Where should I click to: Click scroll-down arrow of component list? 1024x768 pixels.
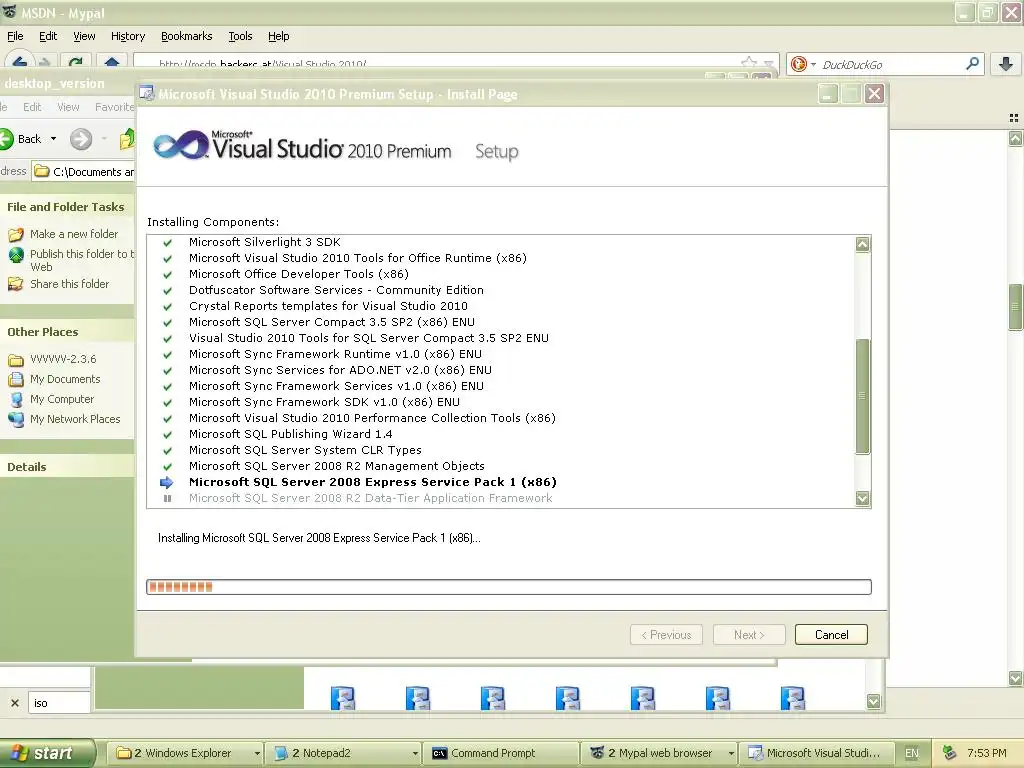click(862, 498)
